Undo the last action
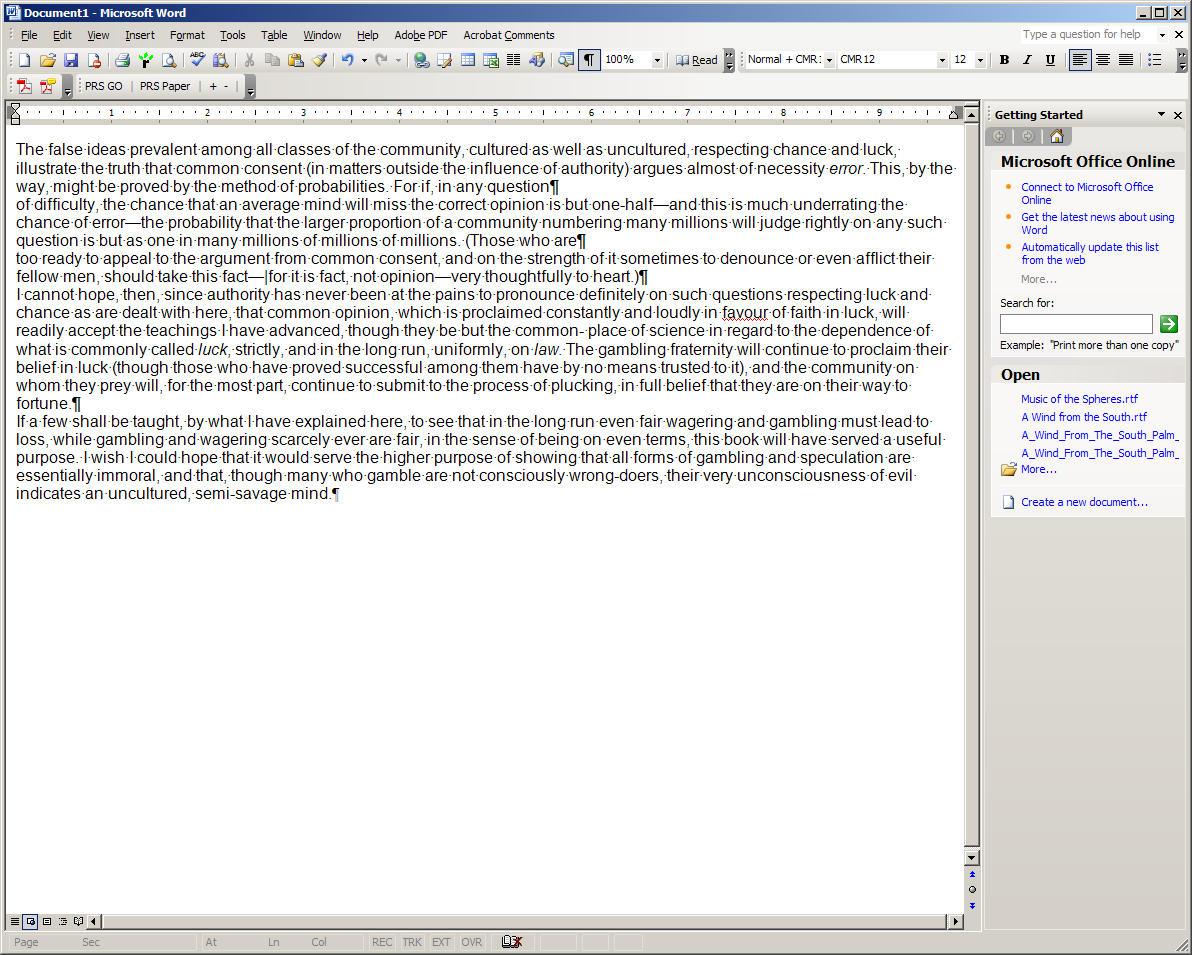The height and width of the screenshot is (955, 1192). point(347,60)
